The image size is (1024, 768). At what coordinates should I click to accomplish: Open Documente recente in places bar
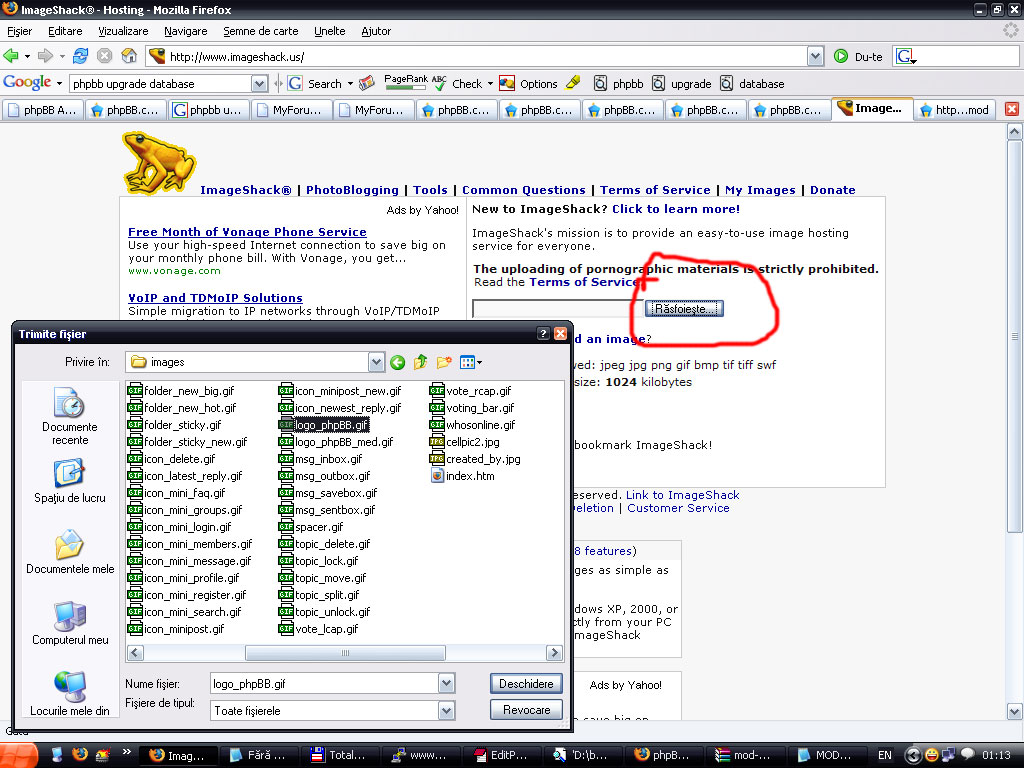pos(70,417)
